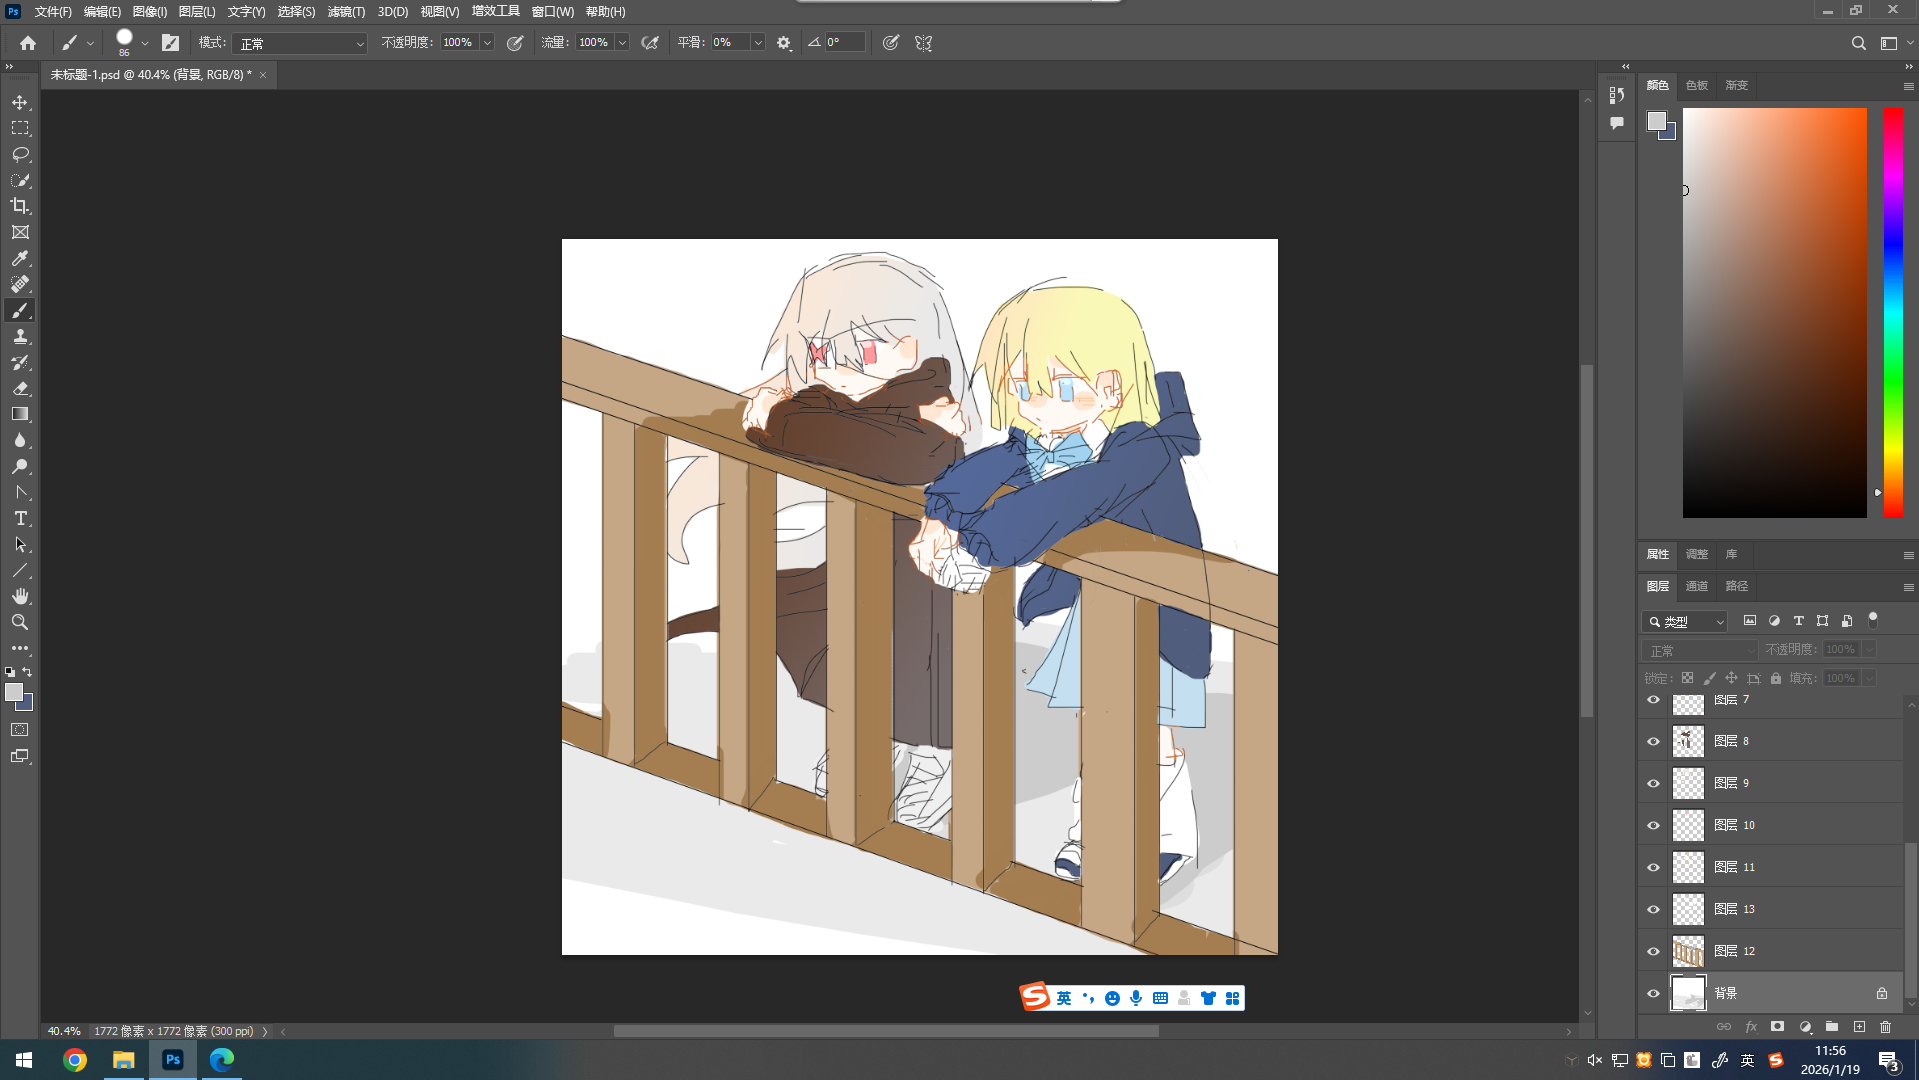The image size is (1919, 1080).
Task: Open the 滤镜(T) menu
Action: pyautogui.click(x=346, y=12)
